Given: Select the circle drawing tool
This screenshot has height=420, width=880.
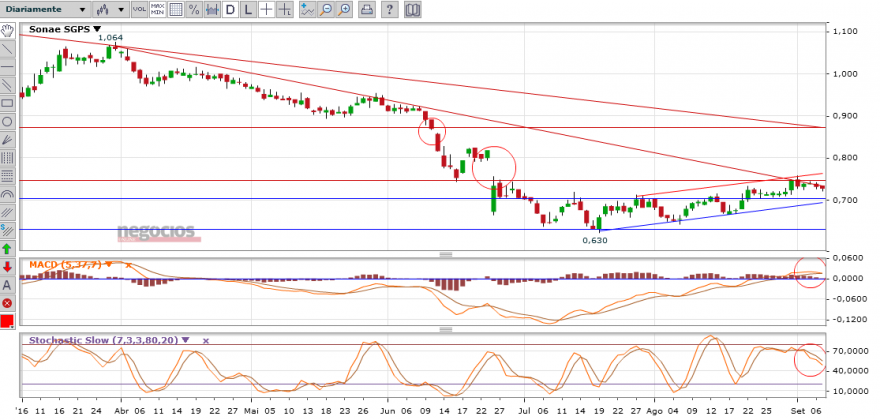Looking at the screenshot, I should click(x=7, y=121).
